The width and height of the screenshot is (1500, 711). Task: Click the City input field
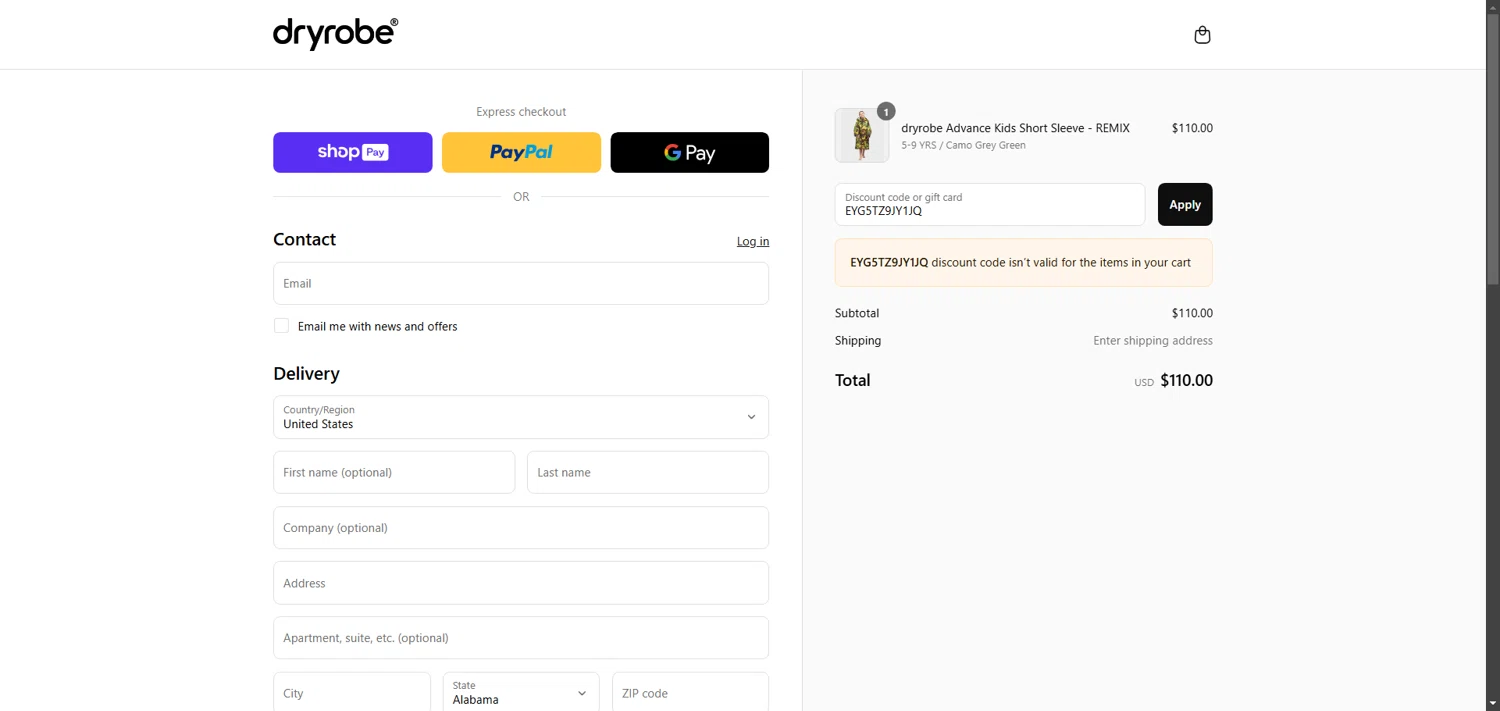[352, 692]
